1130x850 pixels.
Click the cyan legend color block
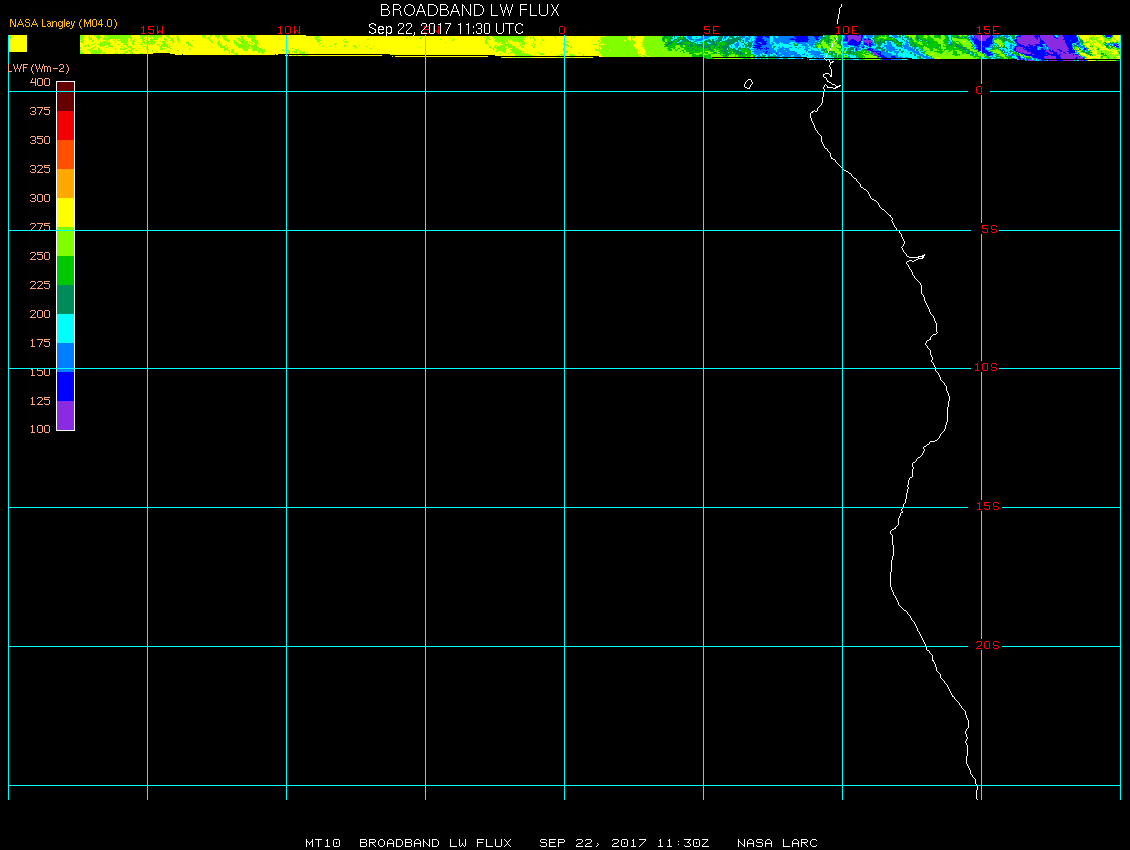[65, 328]
